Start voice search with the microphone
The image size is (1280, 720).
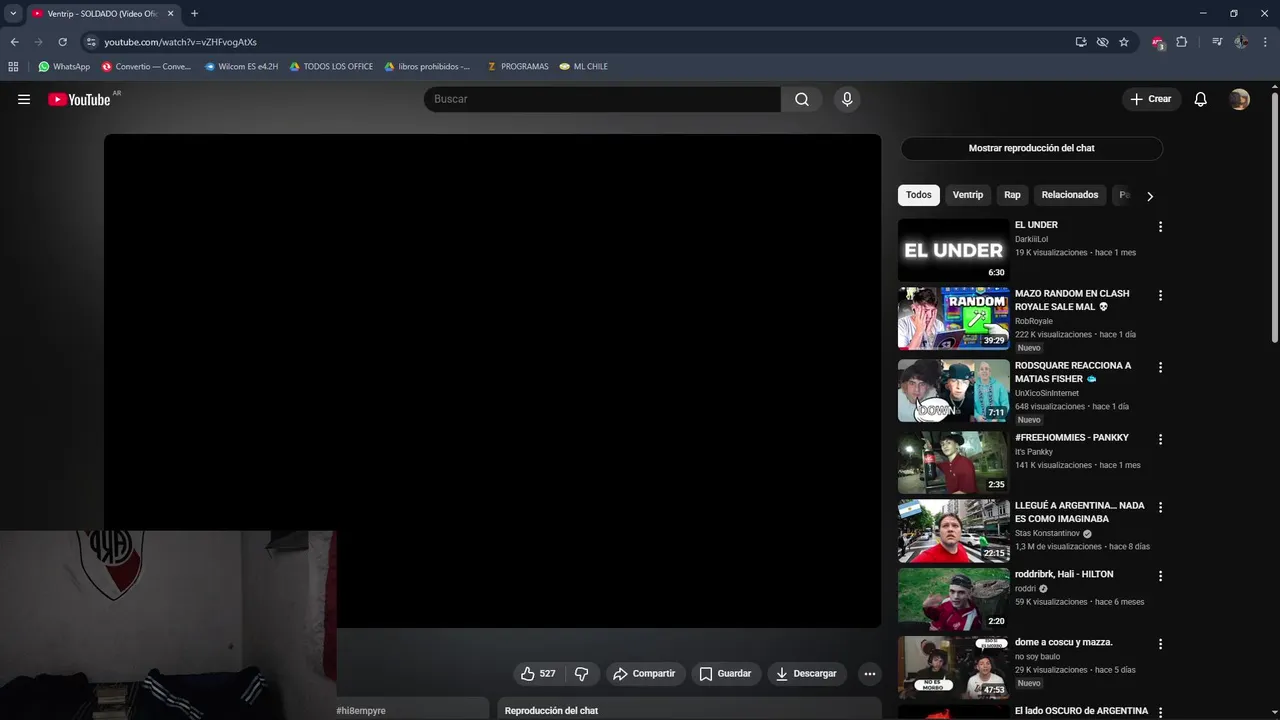847,99
